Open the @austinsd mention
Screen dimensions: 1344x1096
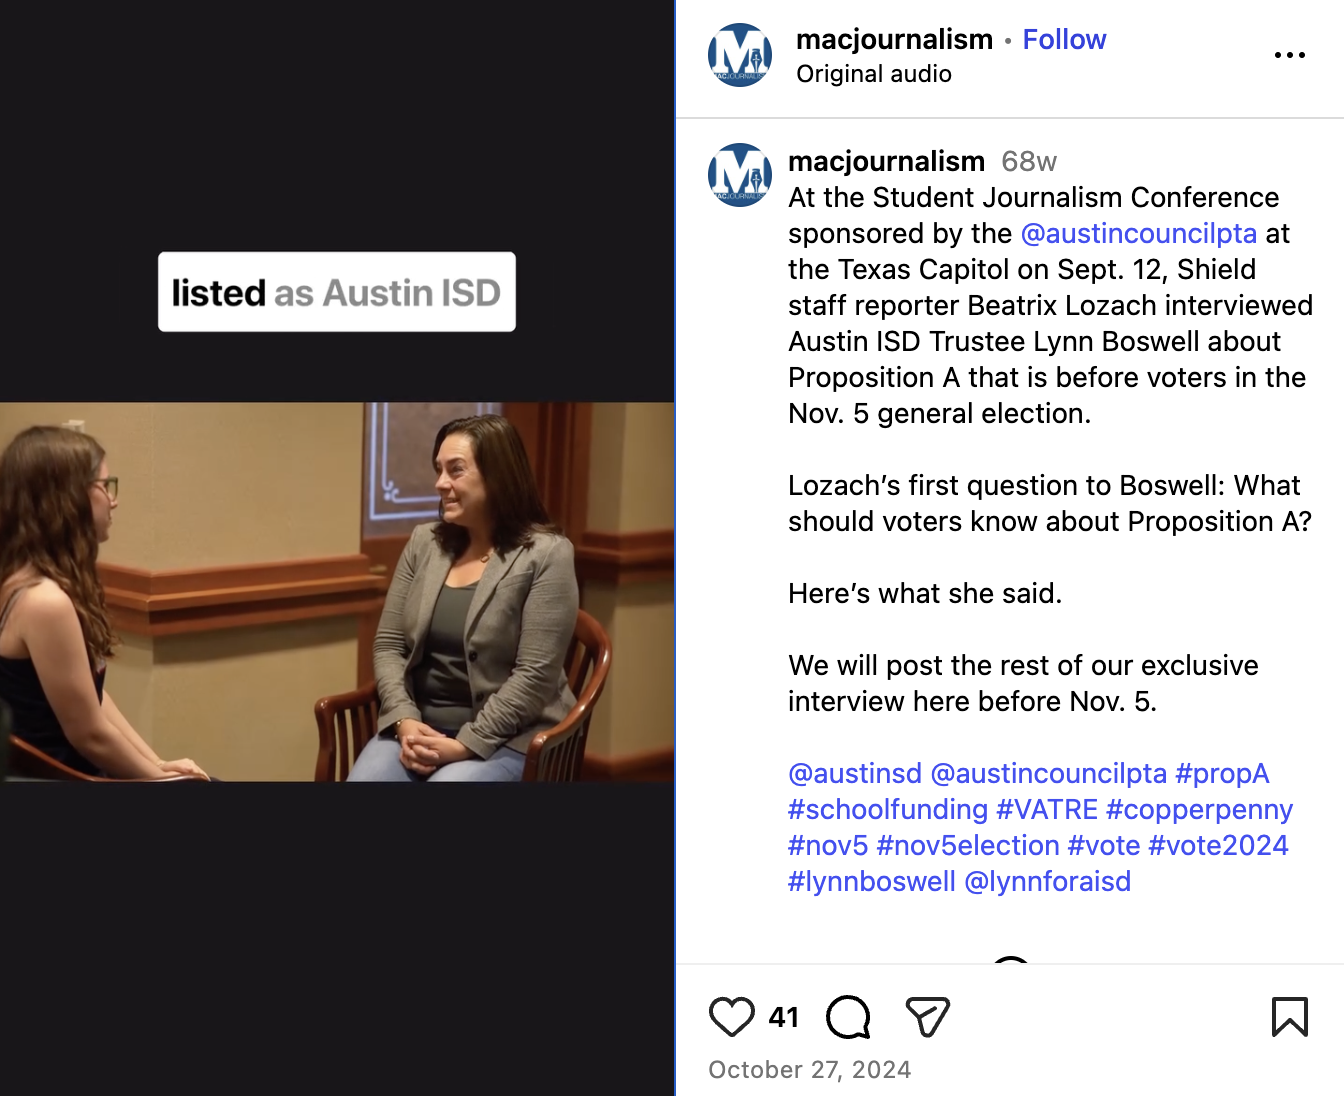click(x=855, y=773)
